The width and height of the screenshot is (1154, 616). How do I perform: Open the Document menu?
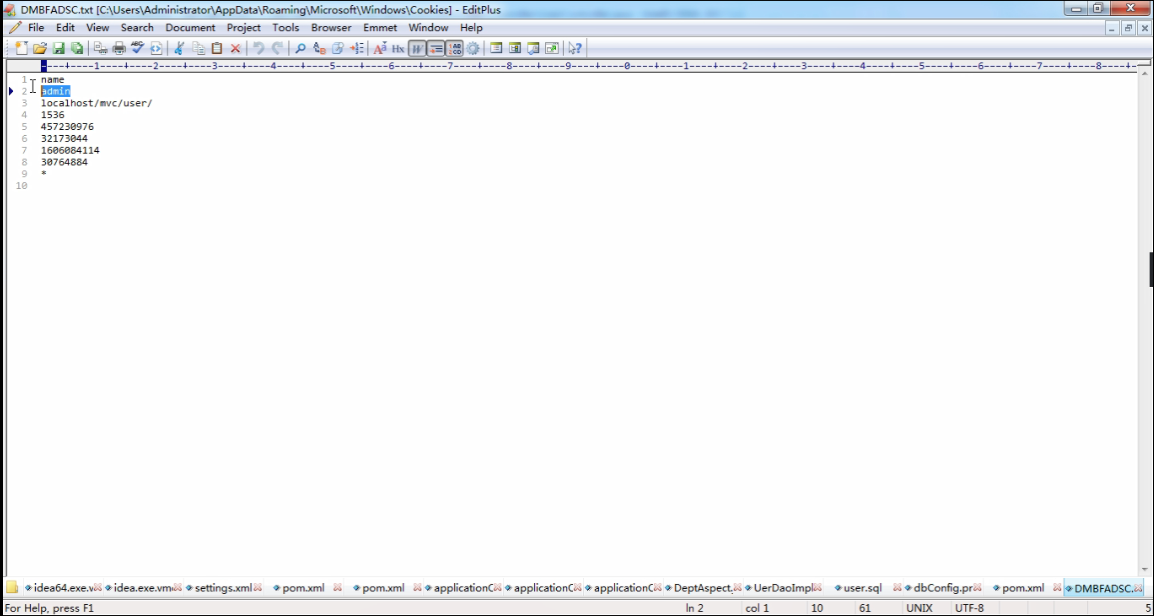click(191, 28)
